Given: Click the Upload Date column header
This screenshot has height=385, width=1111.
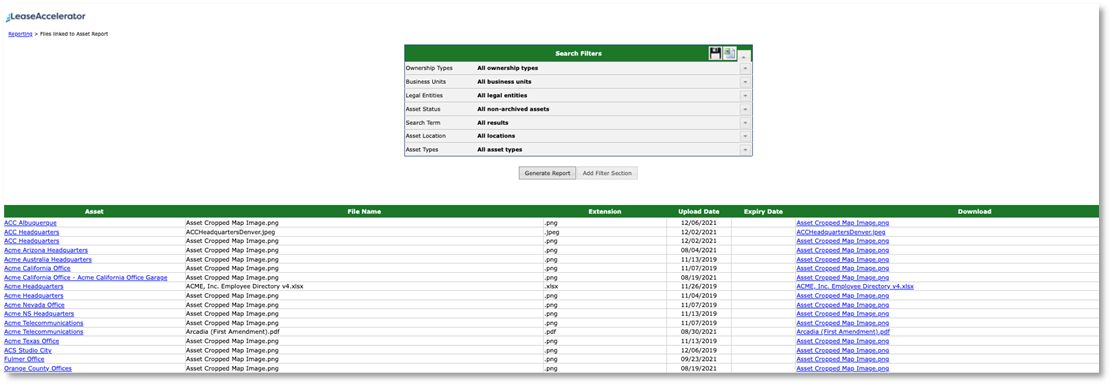Looking at the screenshot, I should (x=699, y=211).
